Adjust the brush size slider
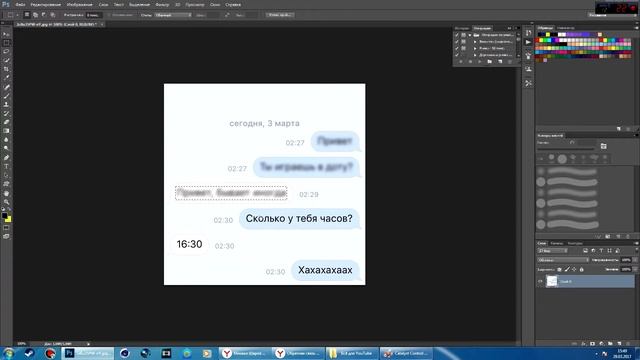Viewport: 640px width, 360px height. [x=565, y=149]
